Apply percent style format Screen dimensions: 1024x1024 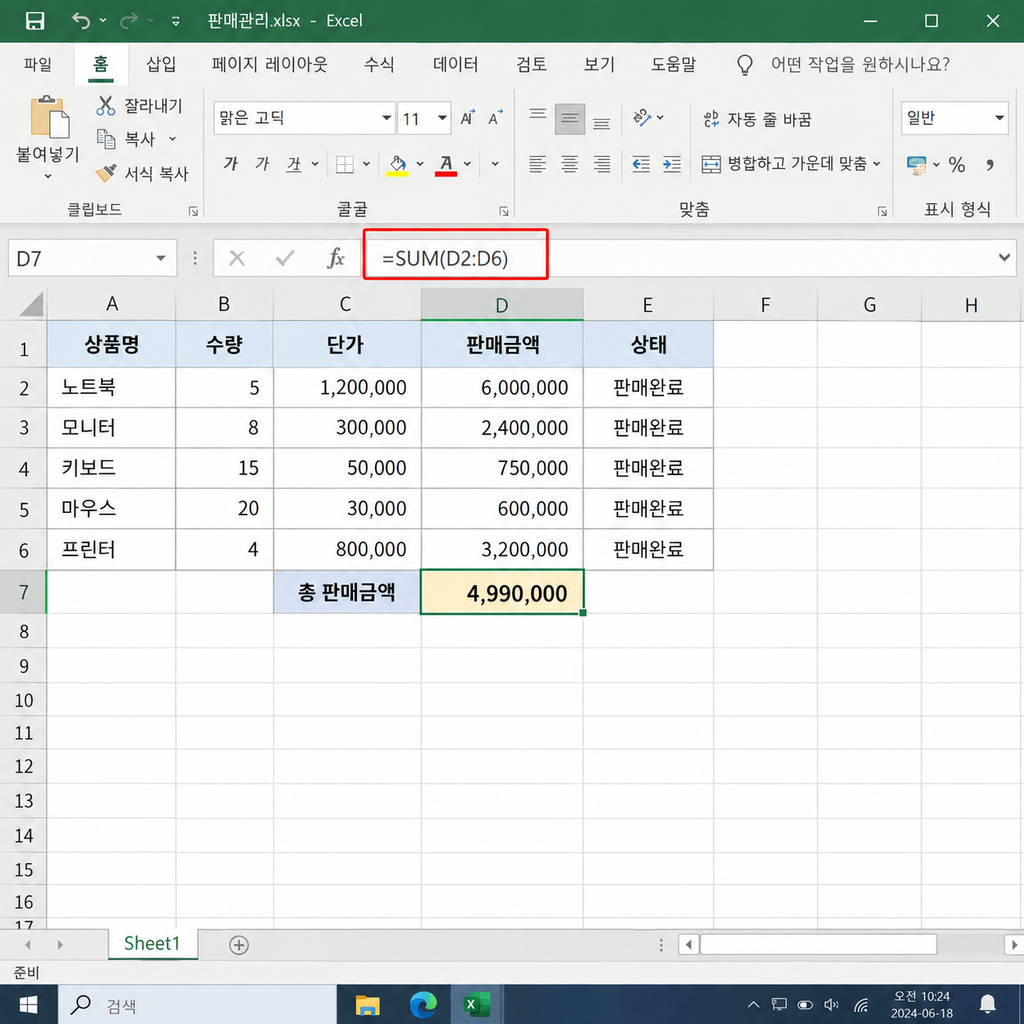(x=957, y=165)
